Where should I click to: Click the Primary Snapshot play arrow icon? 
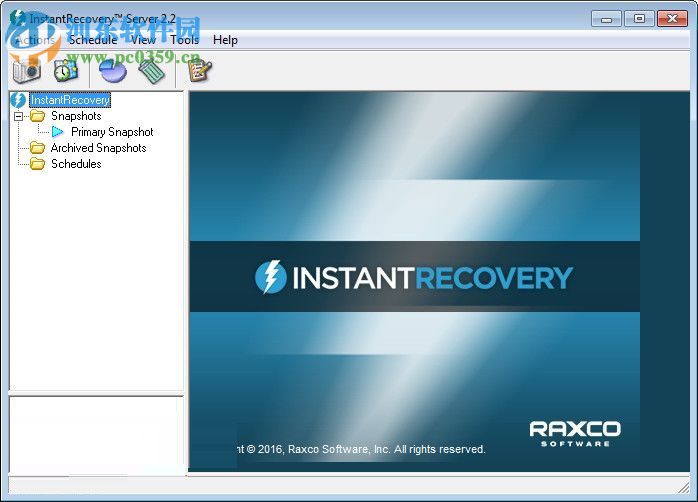(x=57, y=132)
